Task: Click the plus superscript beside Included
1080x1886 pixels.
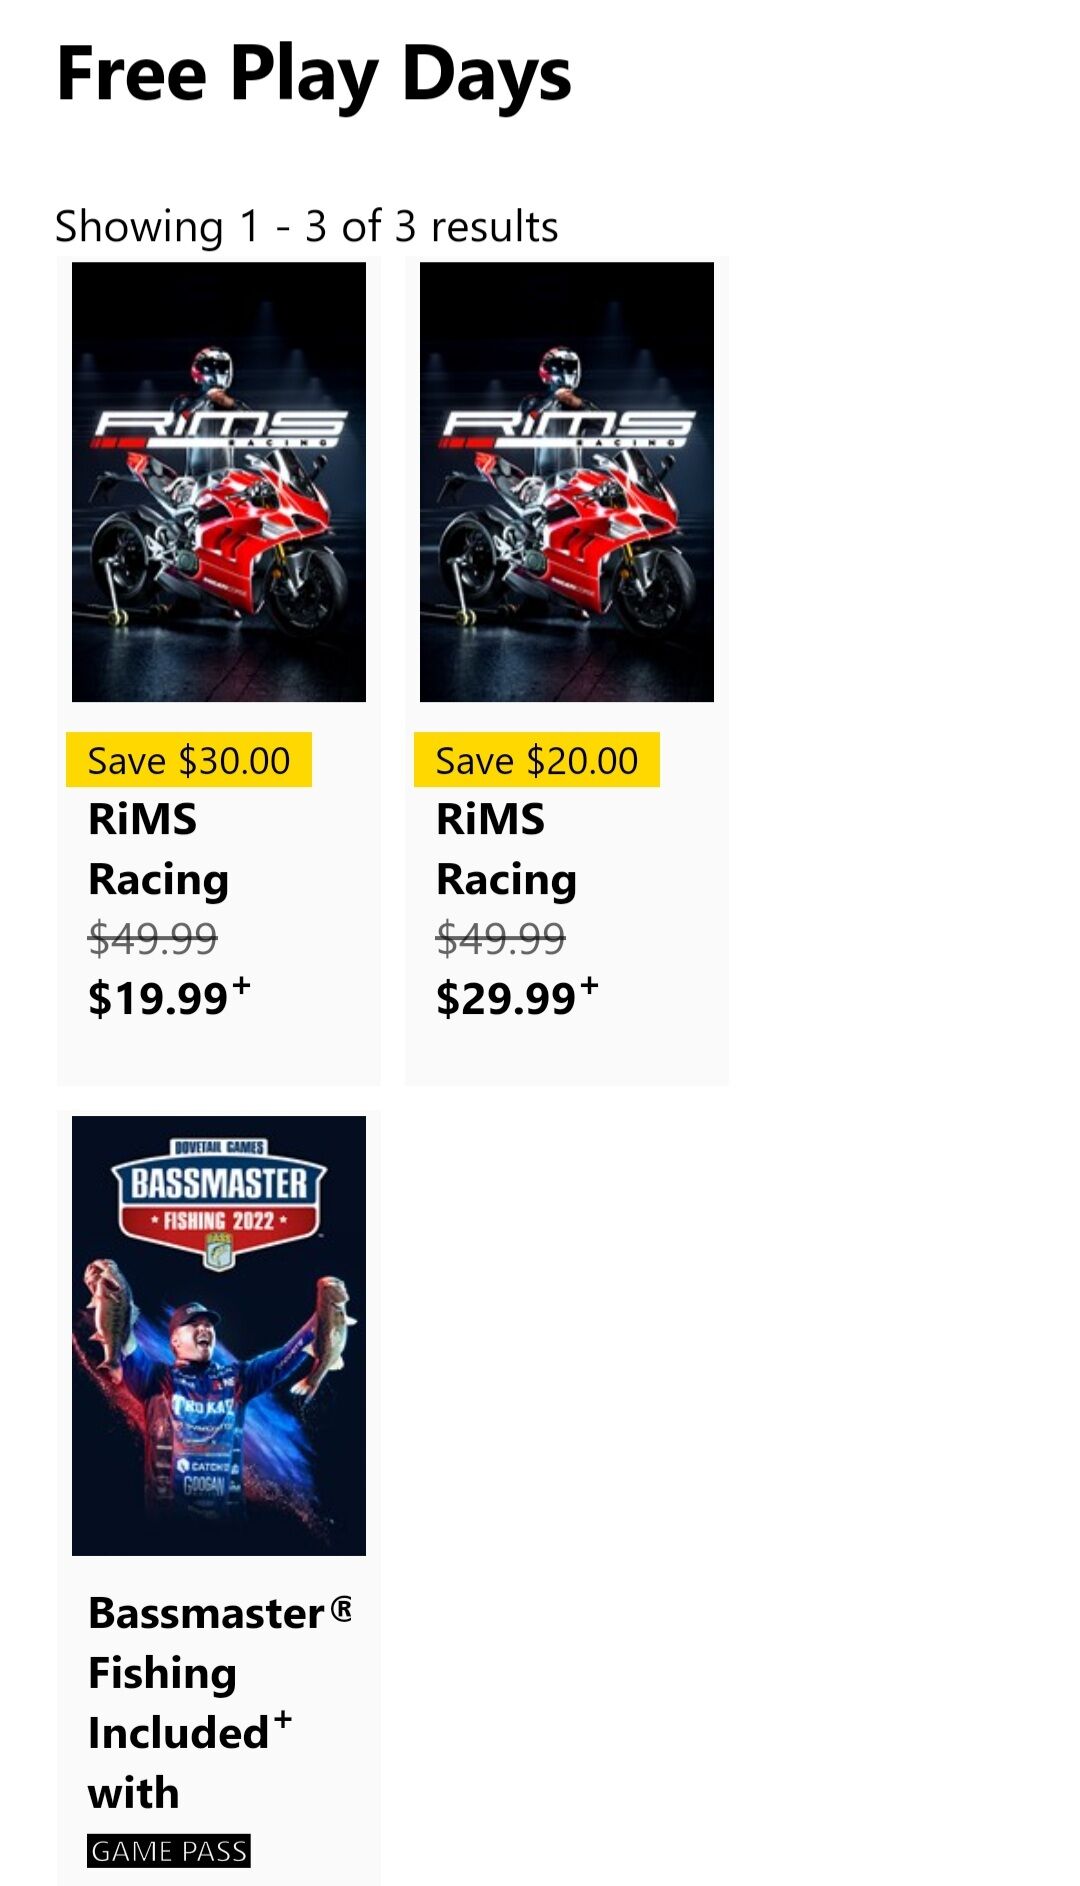Action: tap(283, 1720)
